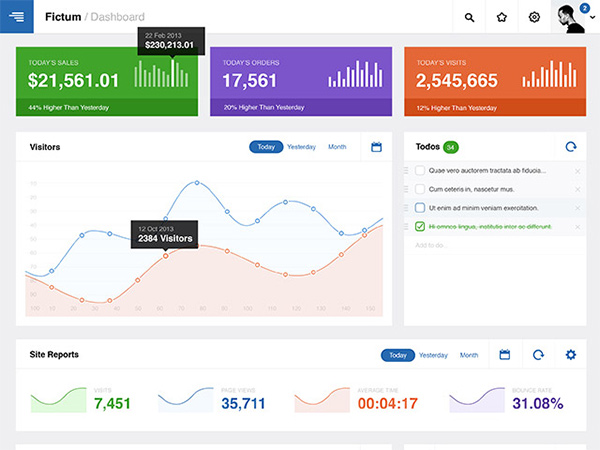
Task: Select Today tab in Site Reports
Action: [397, 355]
